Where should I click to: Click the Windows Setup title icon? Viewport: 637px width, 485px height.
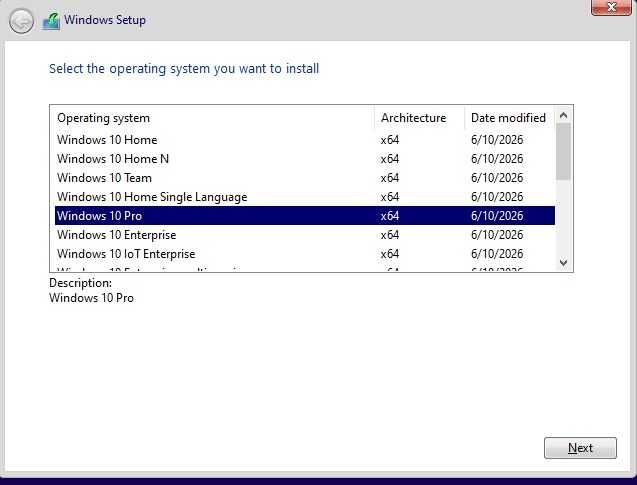click(51, 21)
